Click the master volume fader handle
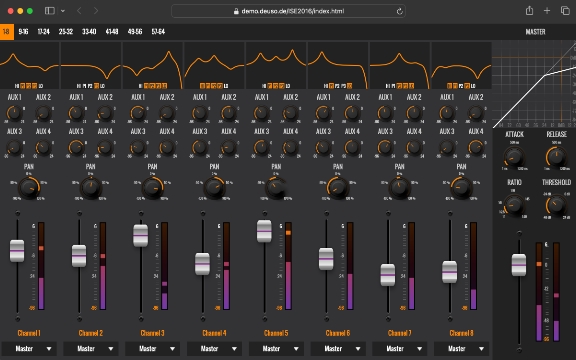The width and height of the screenshot is (576, 360). point(519,265)
